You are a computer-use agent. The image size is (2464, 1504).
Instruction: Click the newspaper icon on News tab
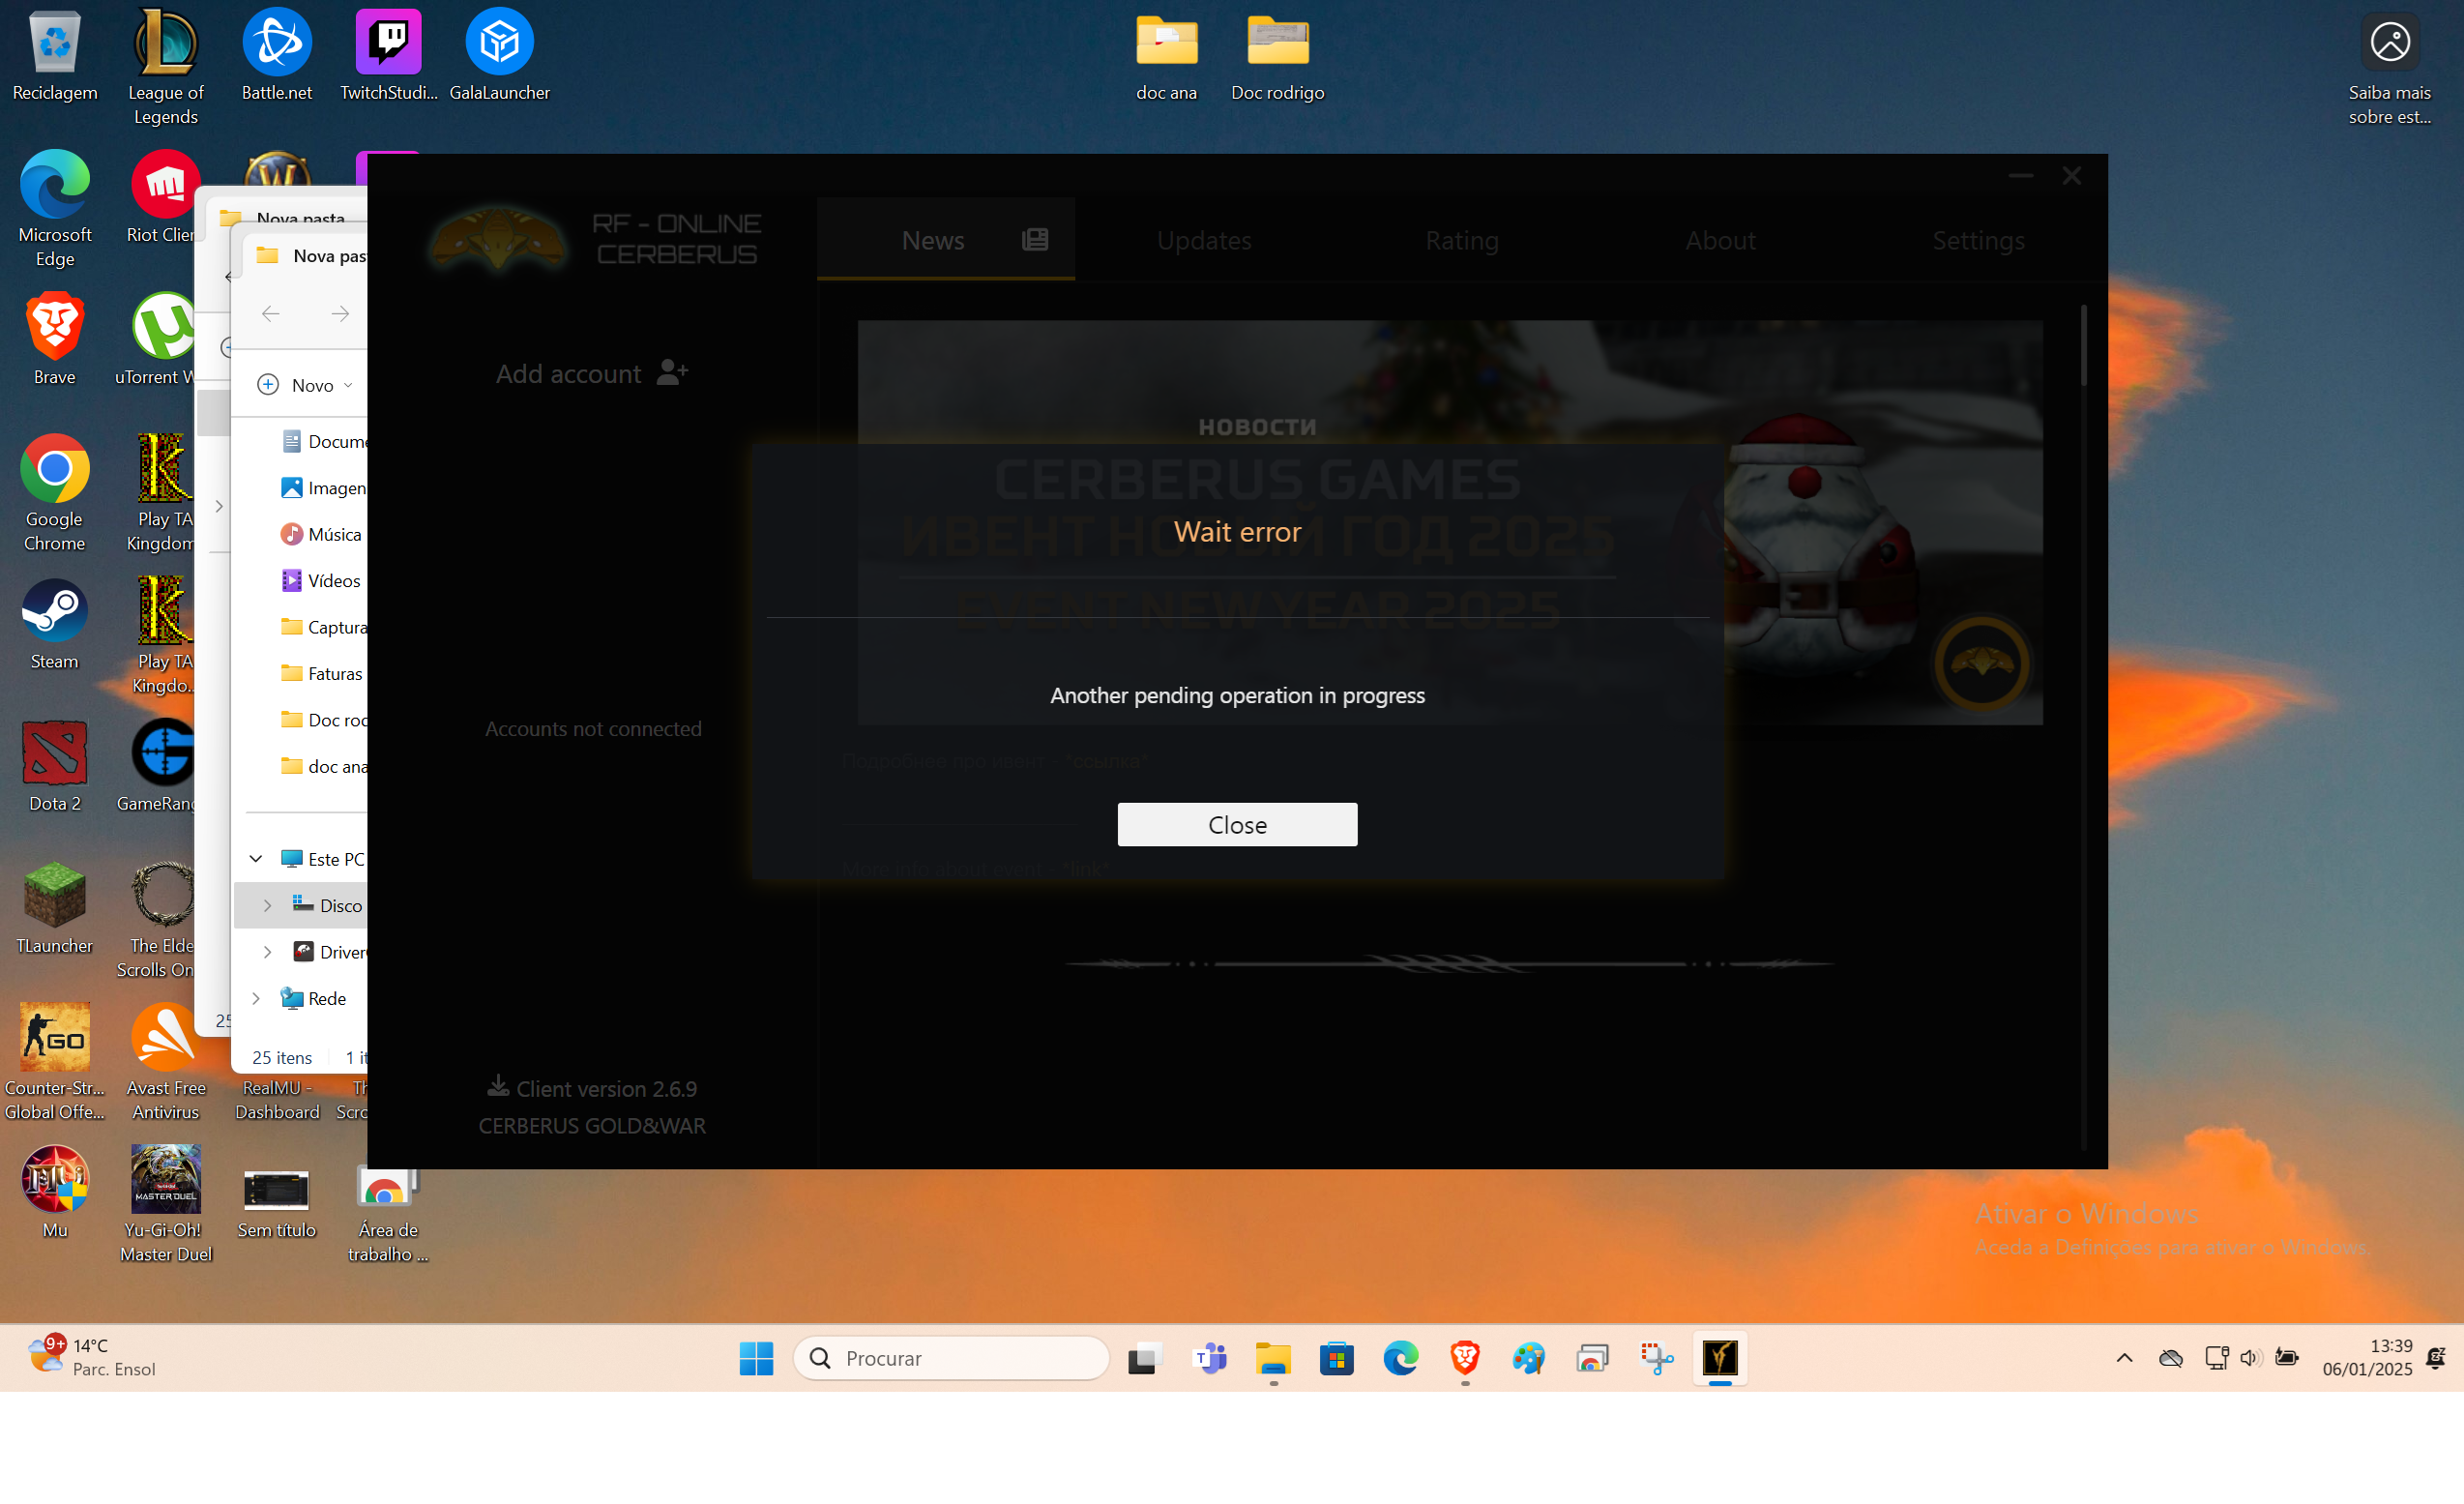[x=1035, y=240]
